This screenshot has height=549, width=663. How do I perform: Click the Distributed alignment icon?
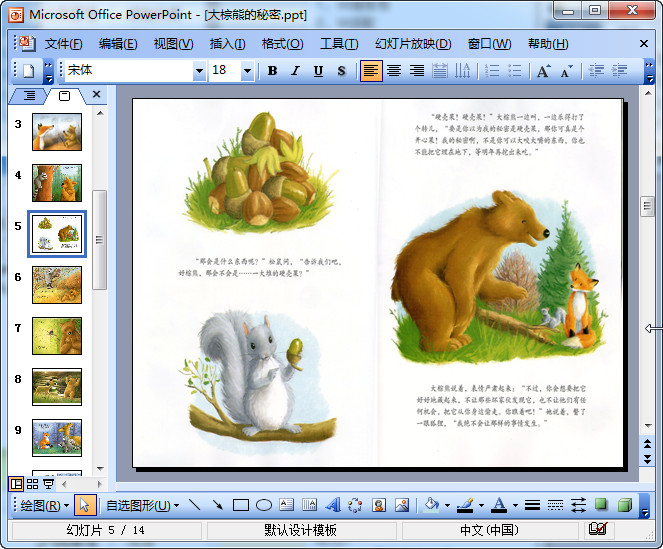tap(440, 71)
